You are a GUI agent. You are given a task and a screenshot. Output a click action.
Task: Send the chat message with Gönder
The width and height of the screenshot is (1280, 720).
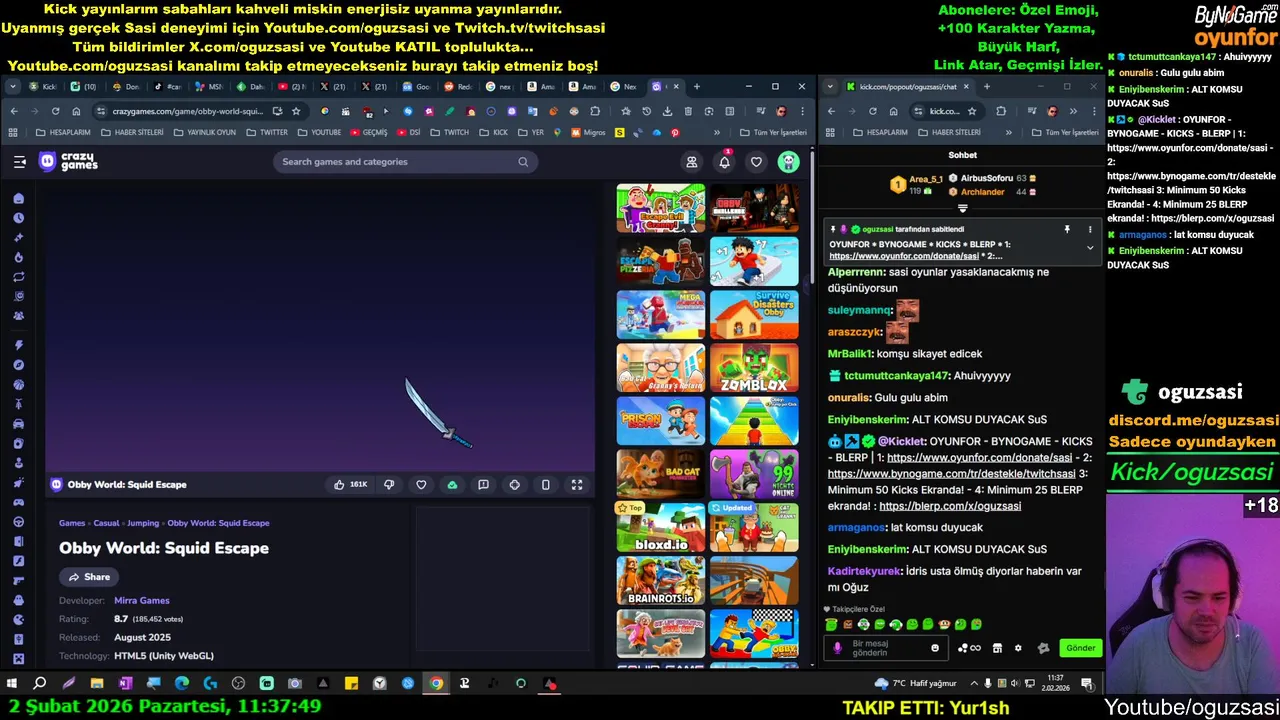click(1080, 648)
